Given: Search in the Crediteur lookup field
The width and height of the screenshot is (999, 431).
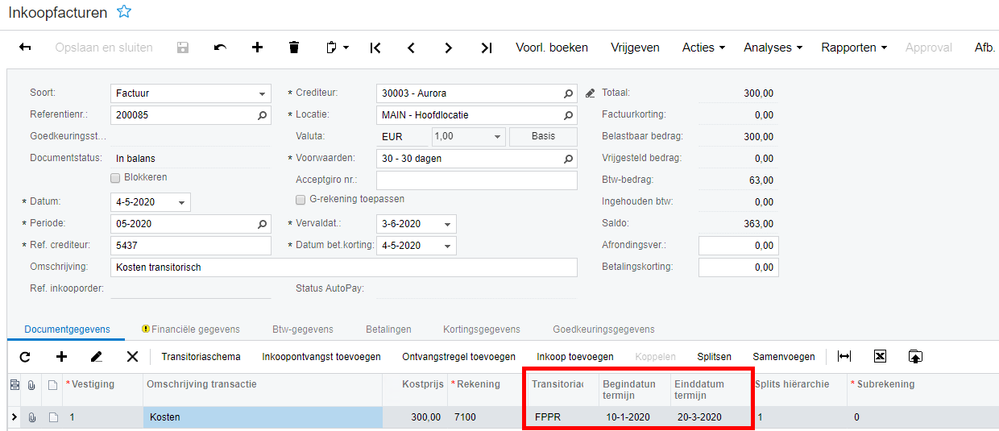Looking at the screenshot, I should [x=569, y=93].
